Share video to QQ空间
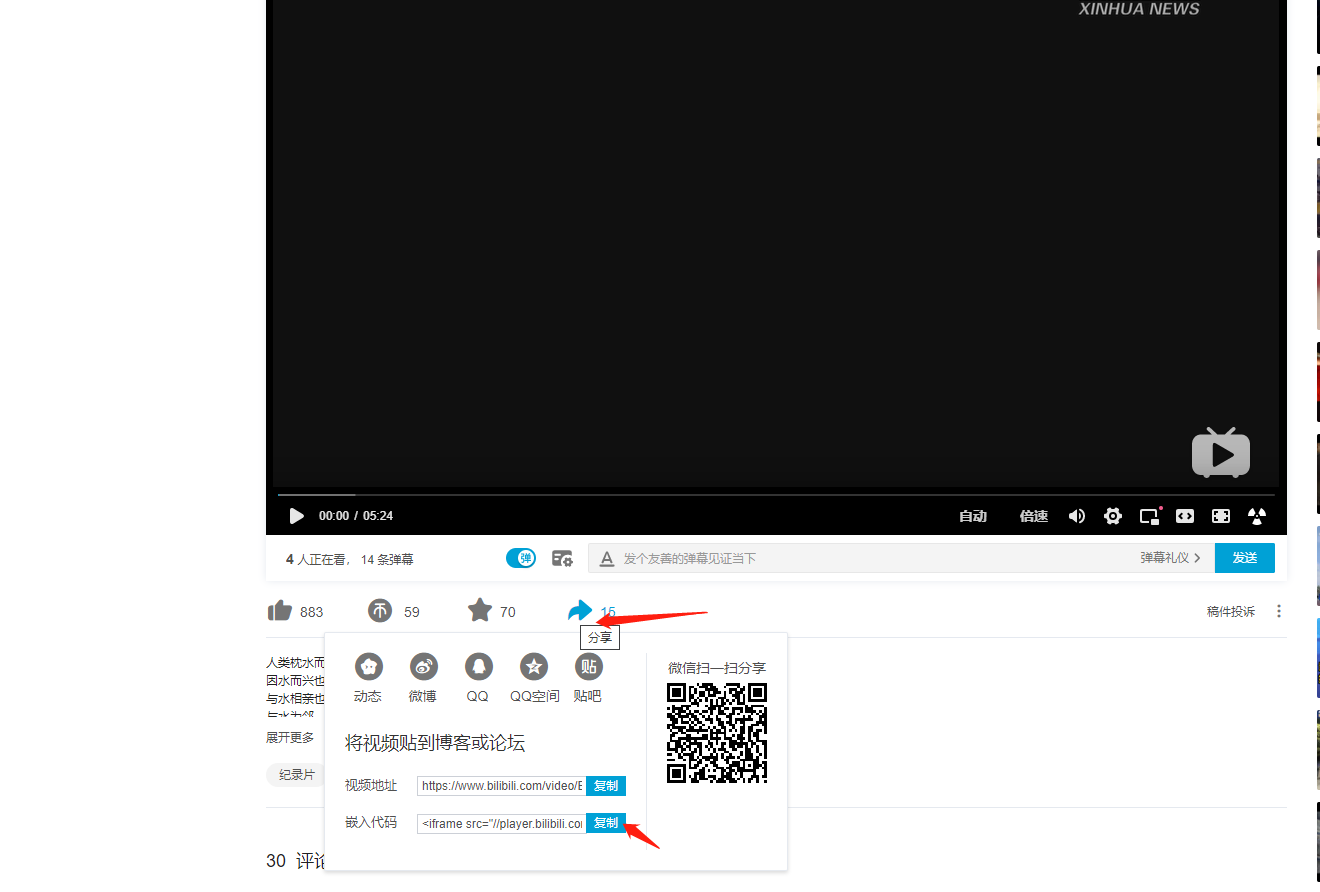 (534, 667)
